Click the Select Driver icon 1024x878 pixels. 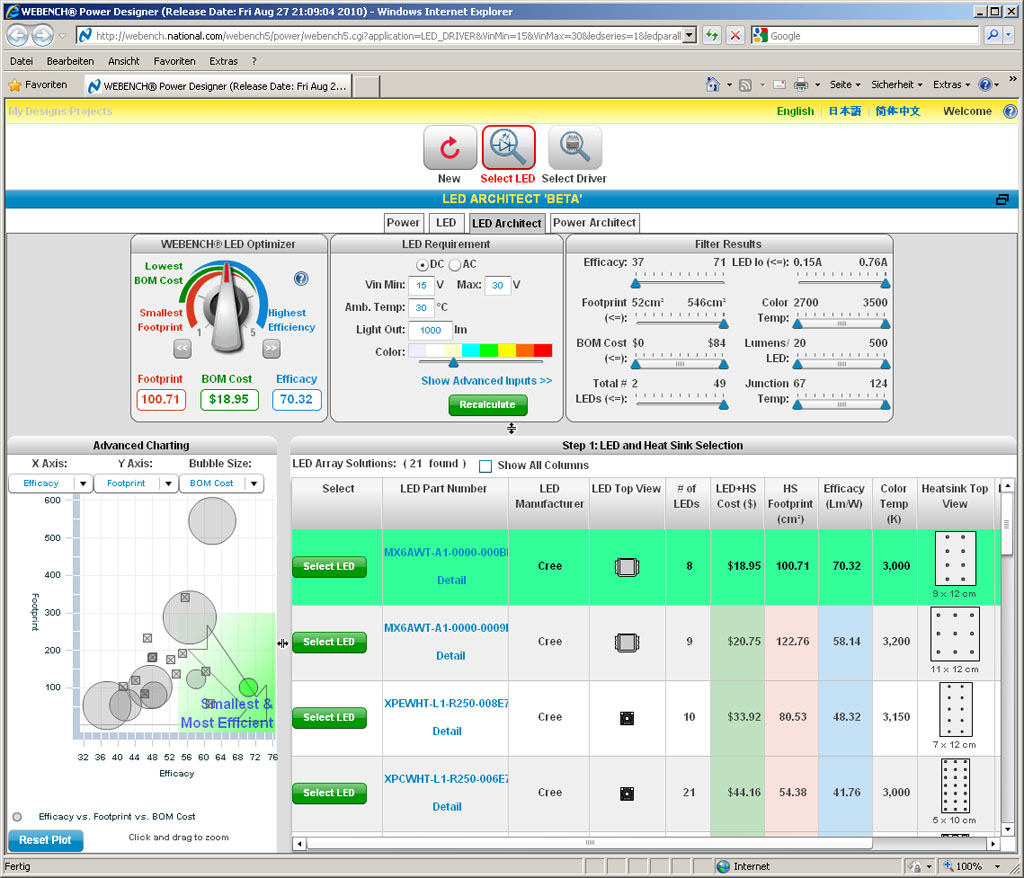pos(574,148)
